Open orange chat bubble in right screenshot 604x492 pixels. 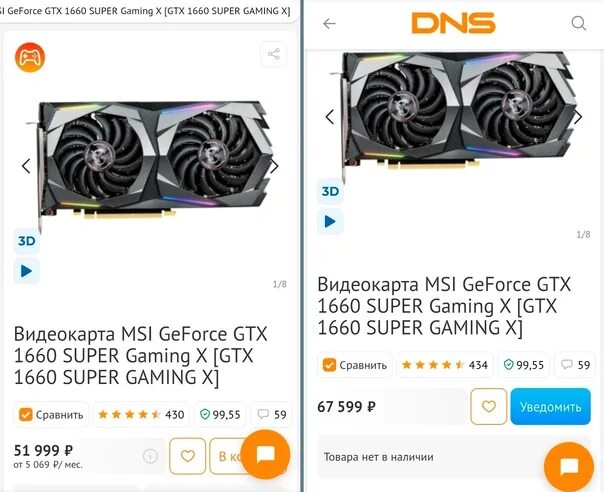[569, 467]
